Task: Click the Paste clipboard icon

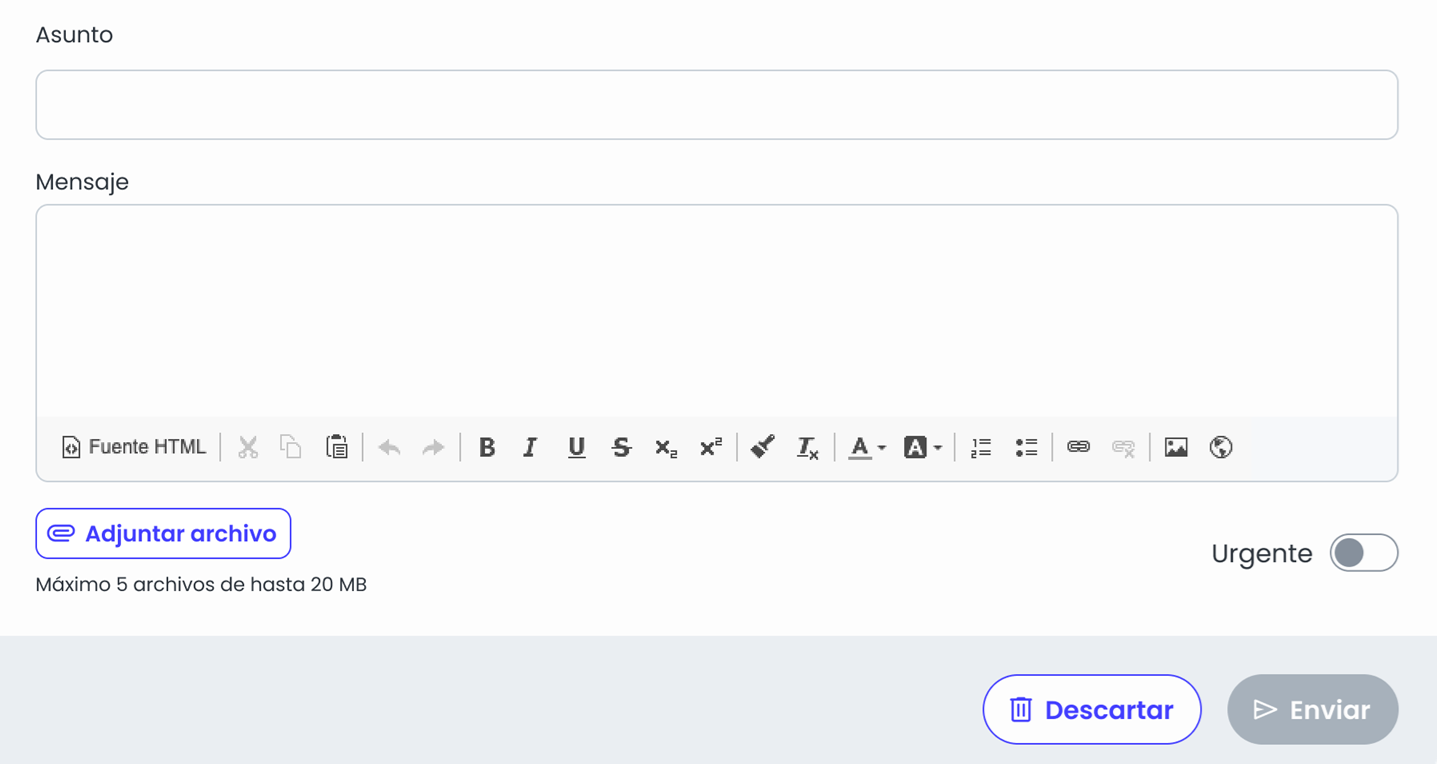Action: click(x=337, y=447)
